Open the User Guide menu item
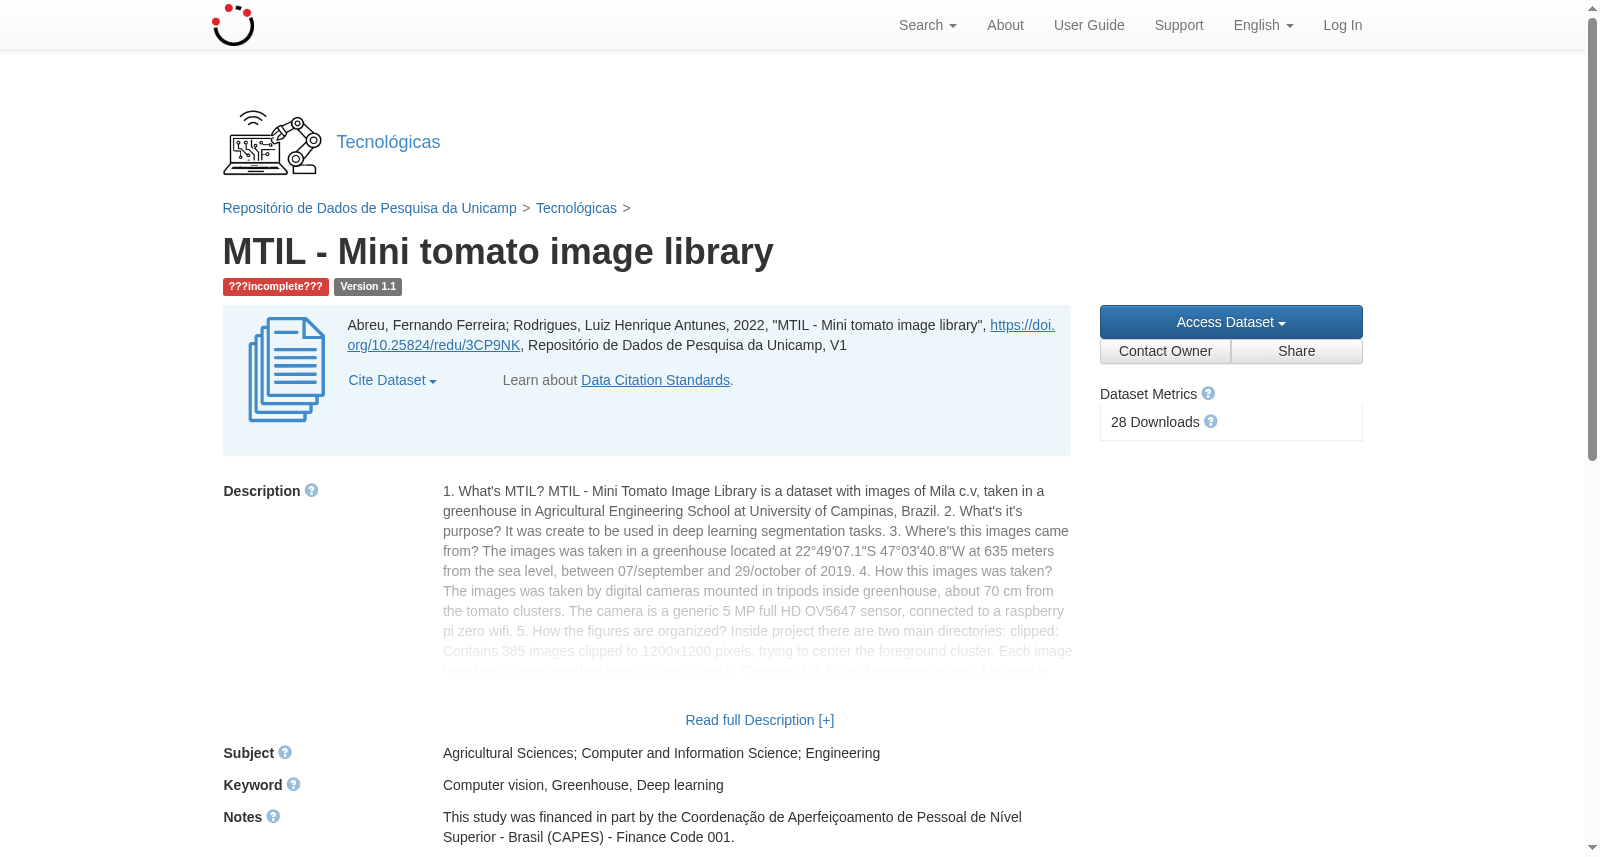Viewport: 1600px width, 857px height. tap(1089, 25)
